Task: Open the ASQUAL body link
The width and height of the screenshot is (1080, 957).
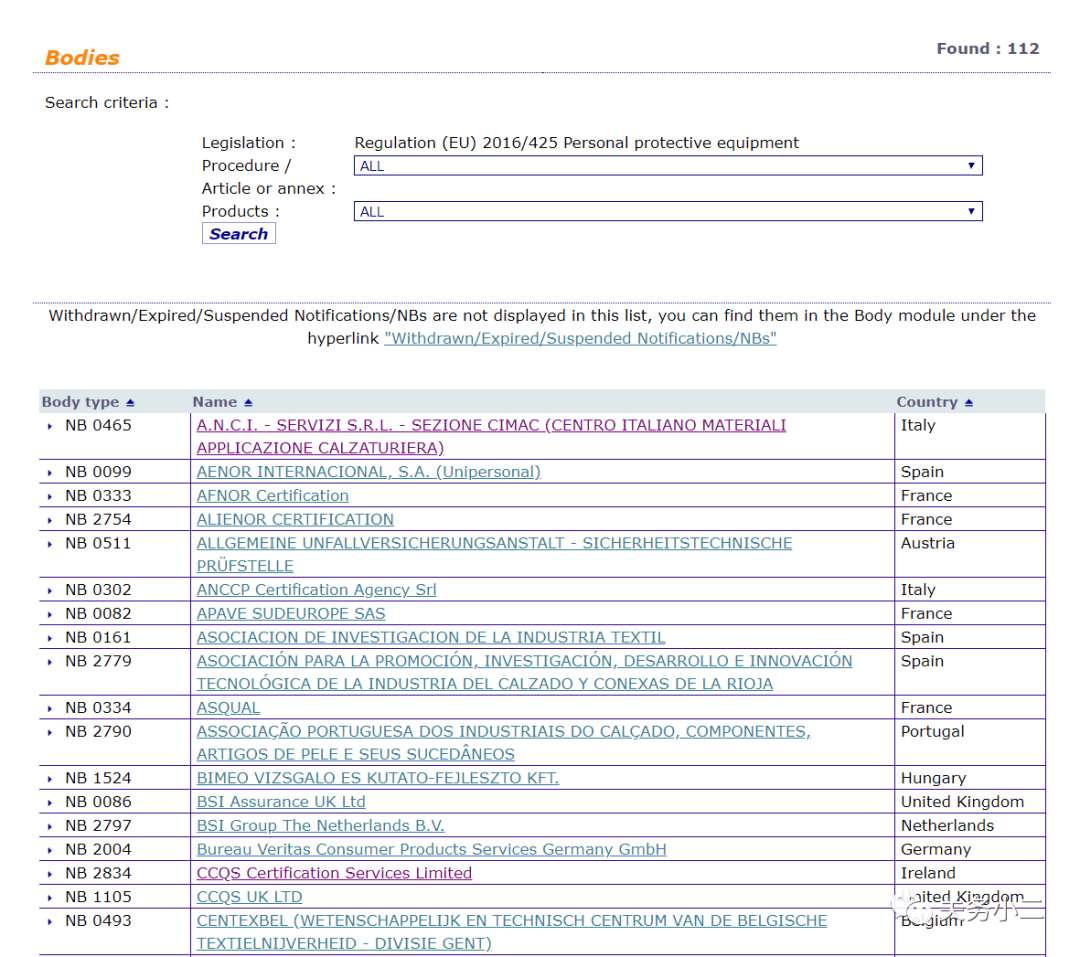Action: 228,708
